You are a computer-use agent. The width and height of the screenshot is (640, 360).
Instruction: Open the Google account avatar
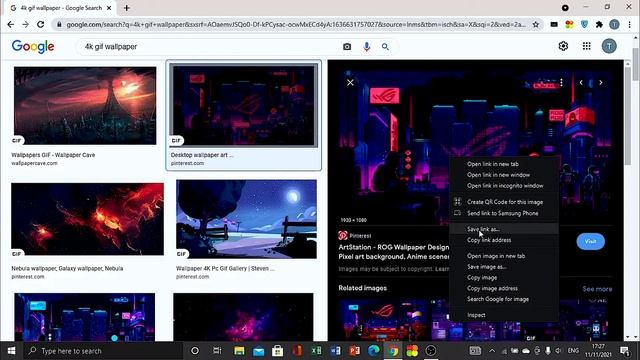(x=609, y=46)
